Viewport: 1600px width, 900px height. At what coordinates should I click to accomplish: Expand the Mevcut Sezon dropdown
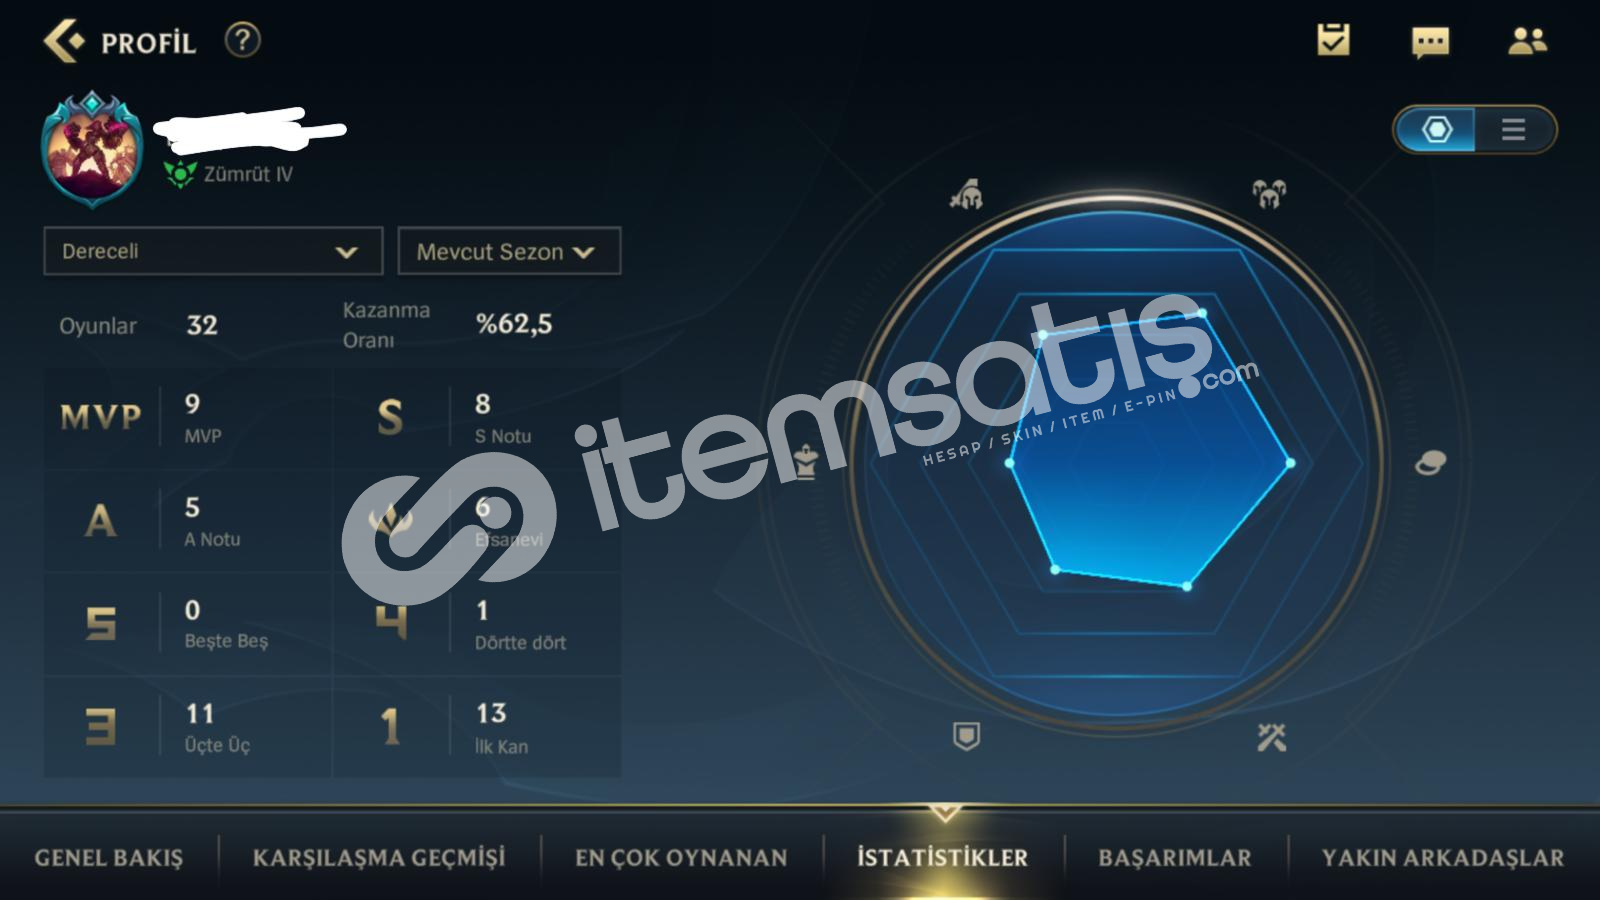[x=509, y=251]
